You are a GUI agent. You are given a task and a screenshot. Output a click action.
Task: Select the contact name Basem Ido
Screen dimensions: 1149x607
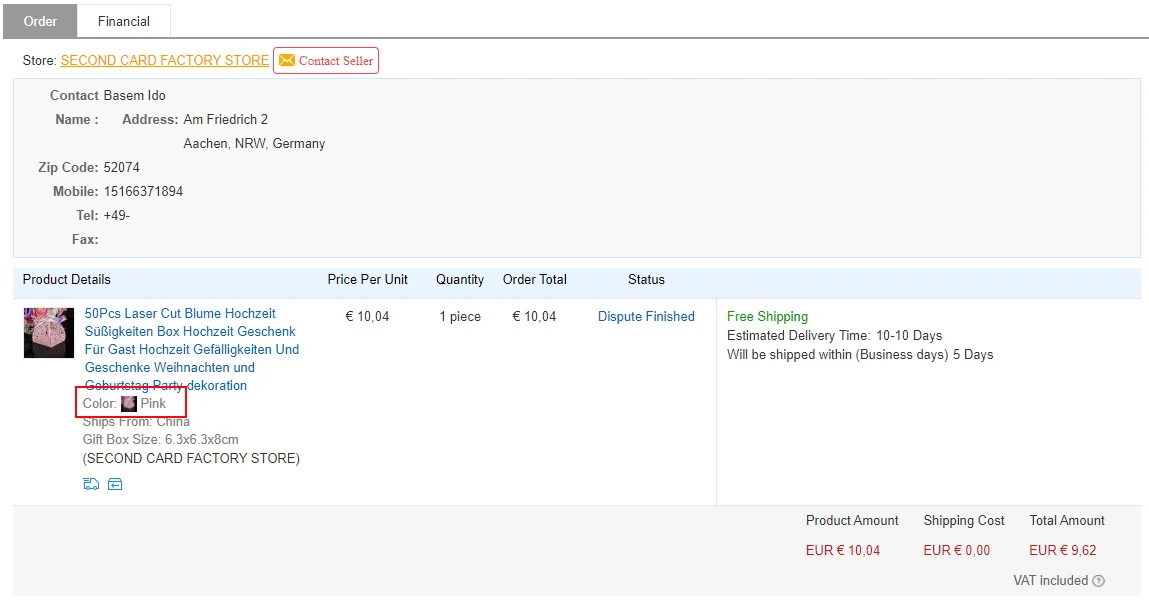(135, 95)
